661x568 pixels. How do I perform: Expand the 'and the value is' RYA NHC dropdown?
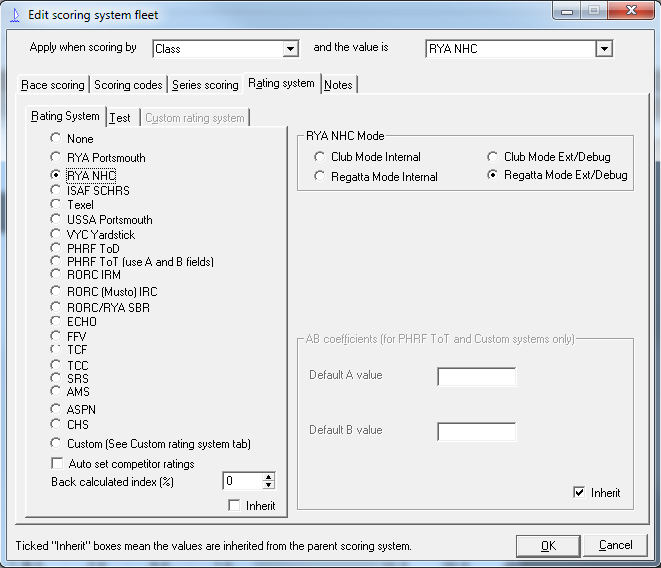[604, 49]
